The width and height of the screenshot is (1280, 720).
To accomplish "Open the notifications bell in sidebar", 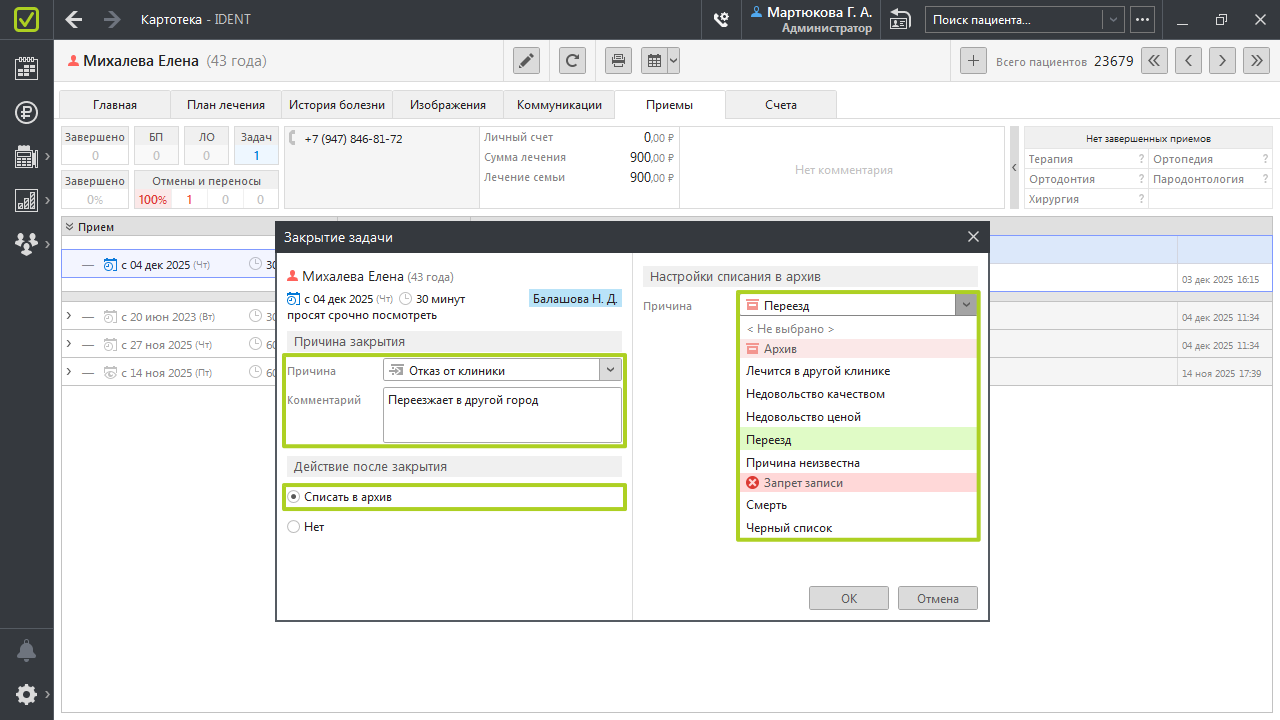I will coord(27,651).
